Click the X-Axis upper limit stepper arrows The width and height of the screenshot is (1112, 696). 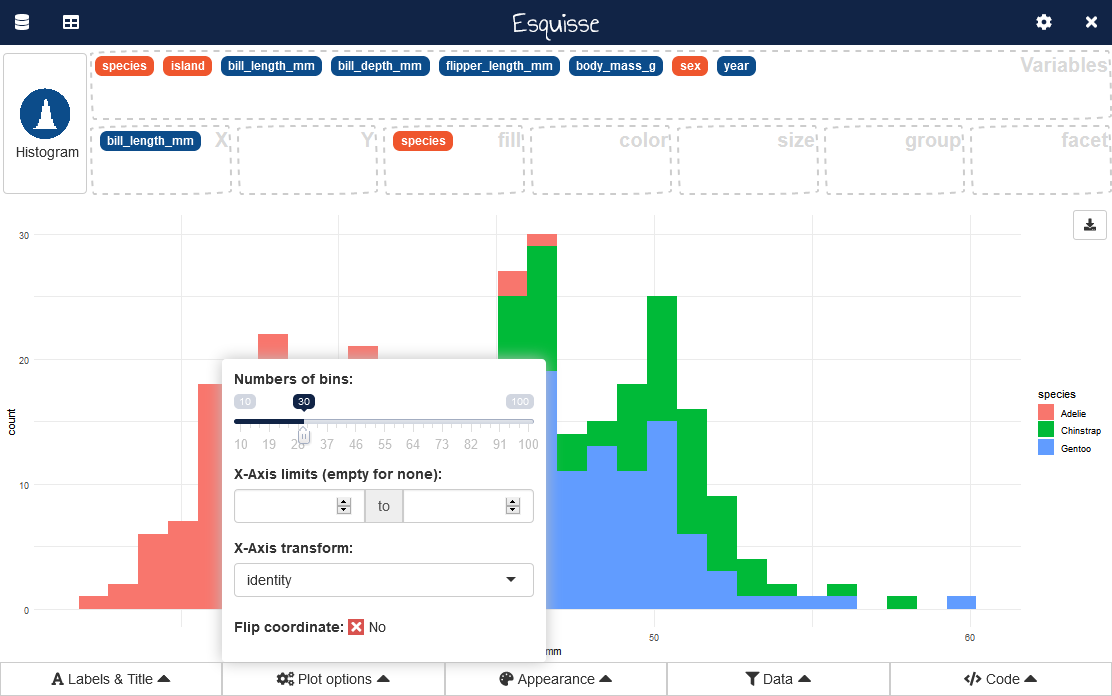point(513,506)
